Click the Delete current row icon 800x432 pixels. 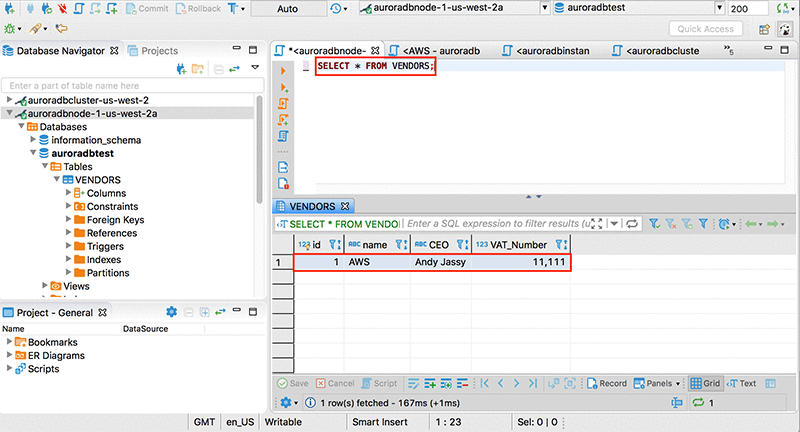[462, 383]
